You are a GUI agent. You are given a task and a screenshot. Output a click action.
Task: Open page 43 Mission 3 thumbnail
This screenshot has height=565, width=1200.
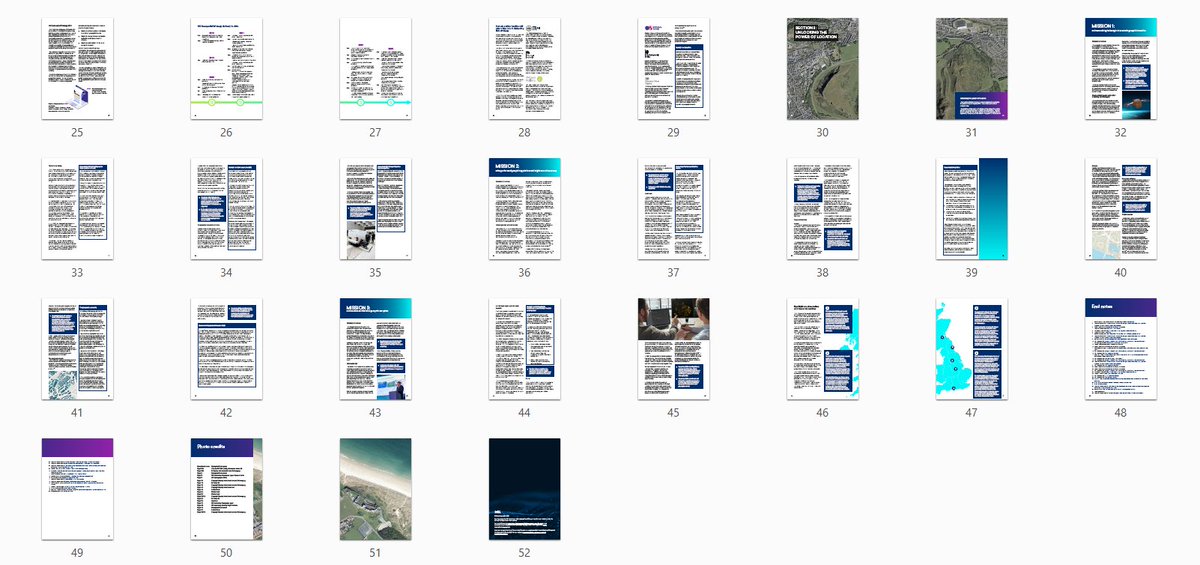(376, 349)
